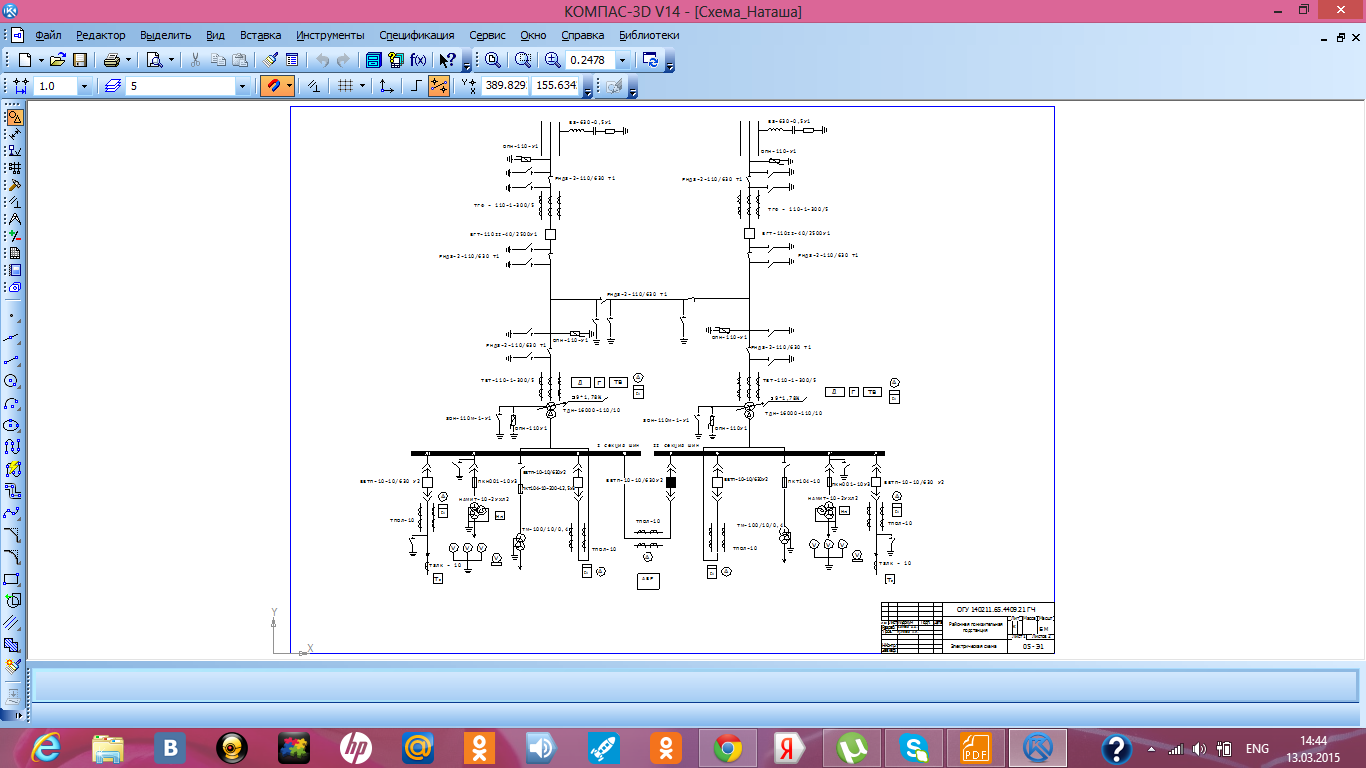
Task: Open the Библиотеки menu
Action: point(649,35)
